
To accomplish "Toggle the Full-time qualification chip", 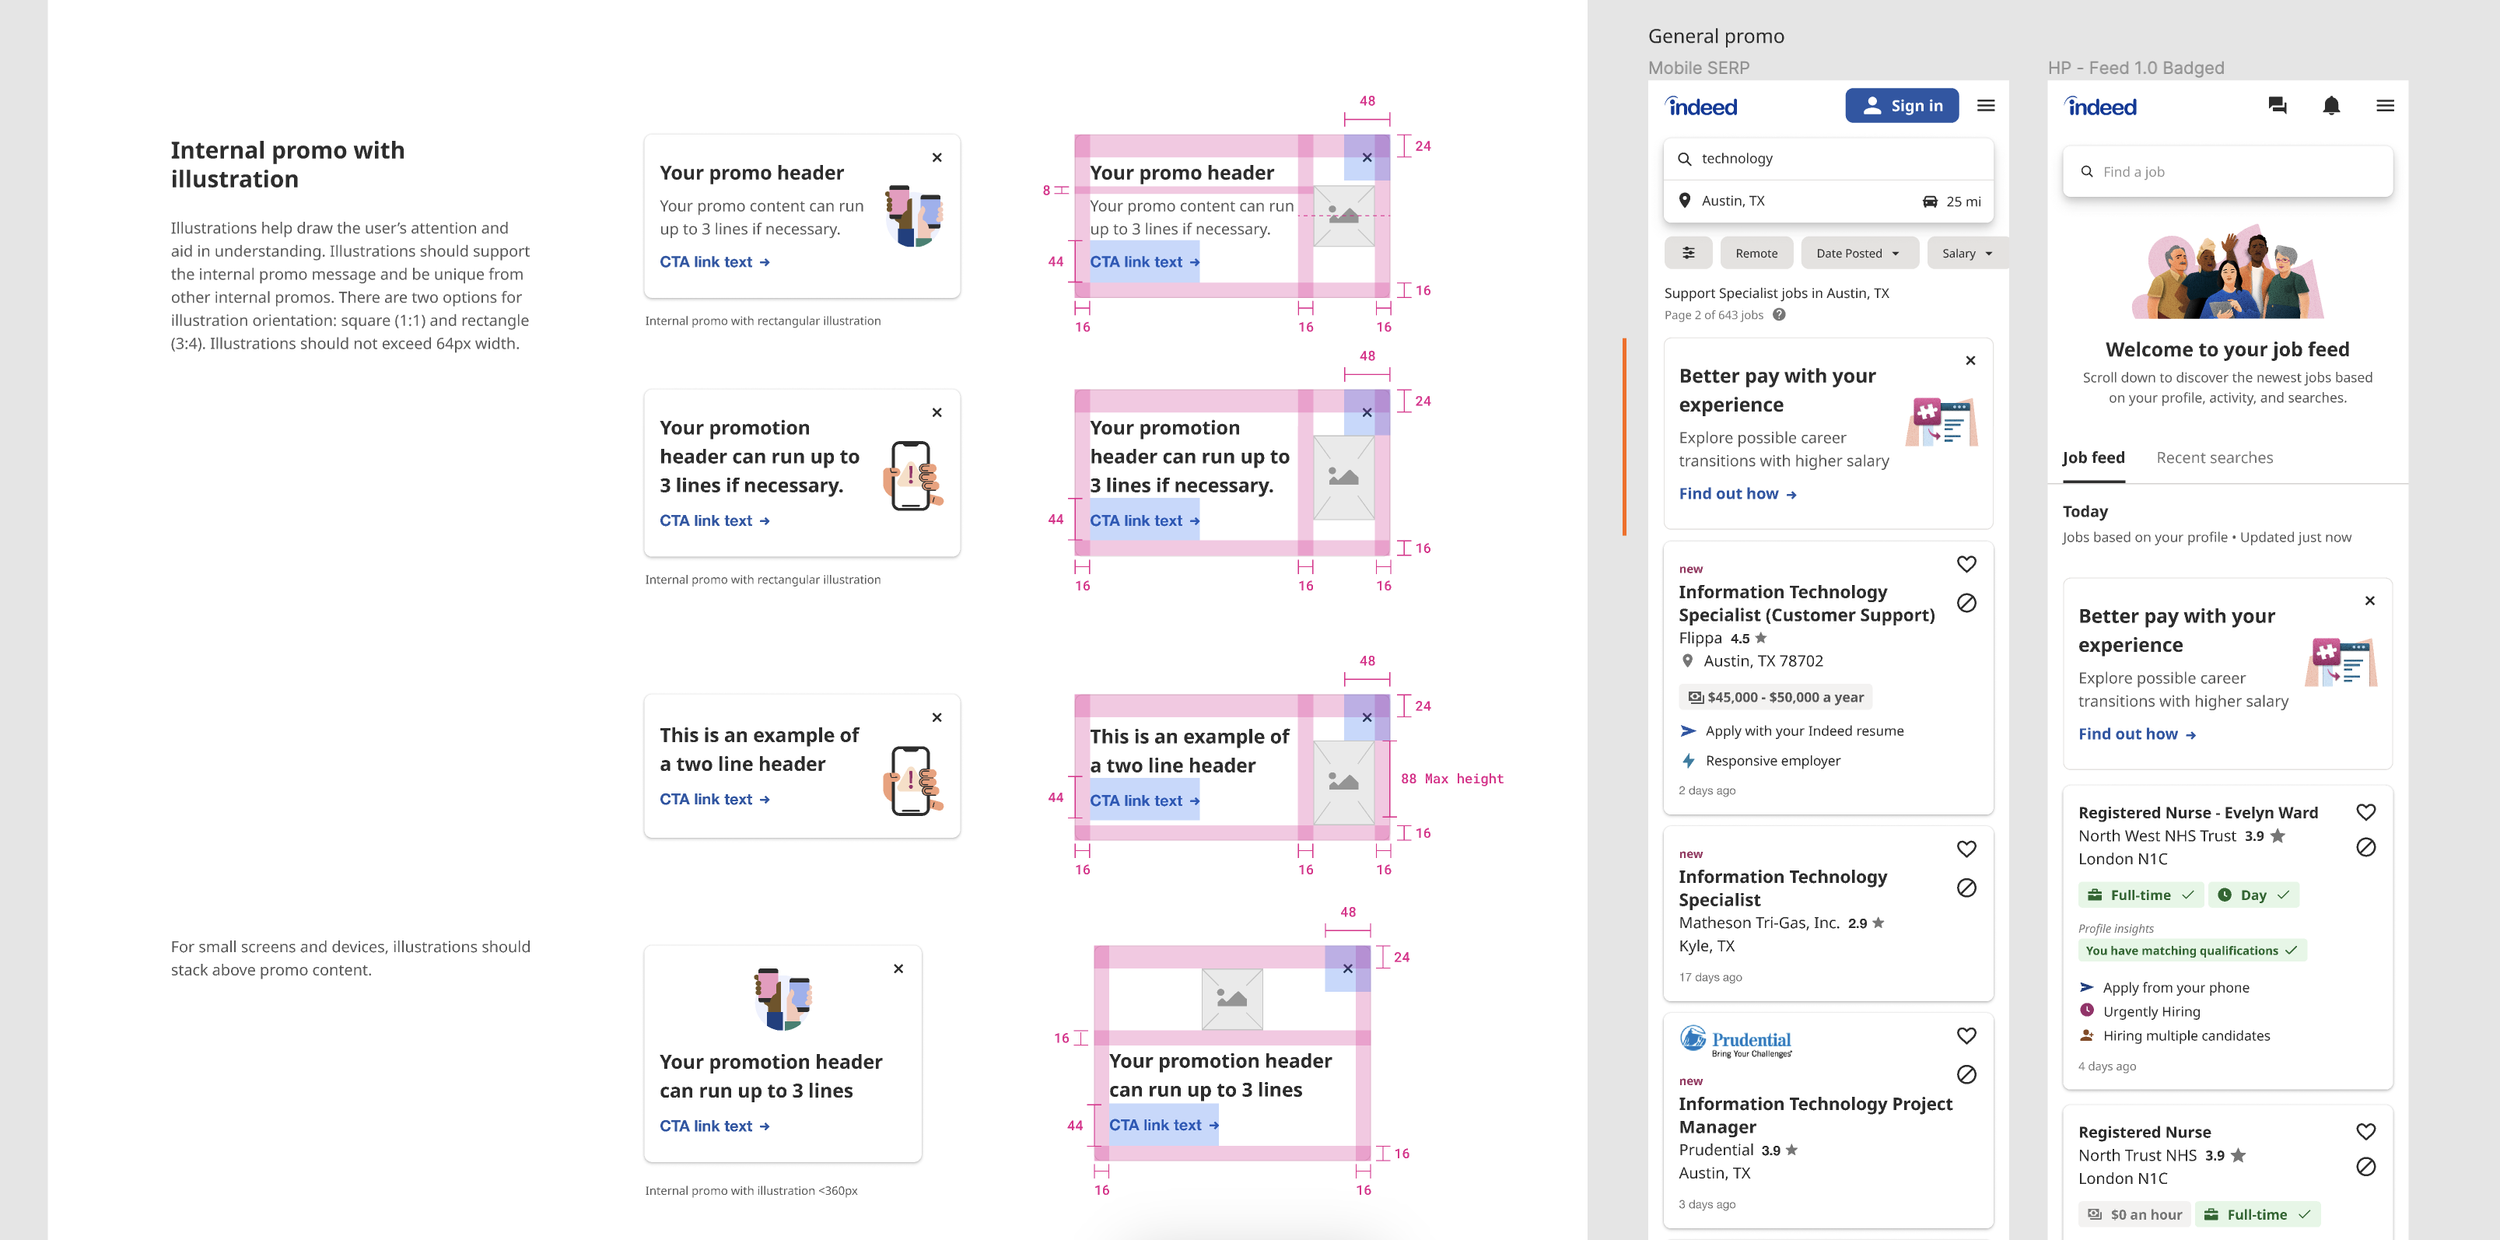I will (x=2140, y=895).
